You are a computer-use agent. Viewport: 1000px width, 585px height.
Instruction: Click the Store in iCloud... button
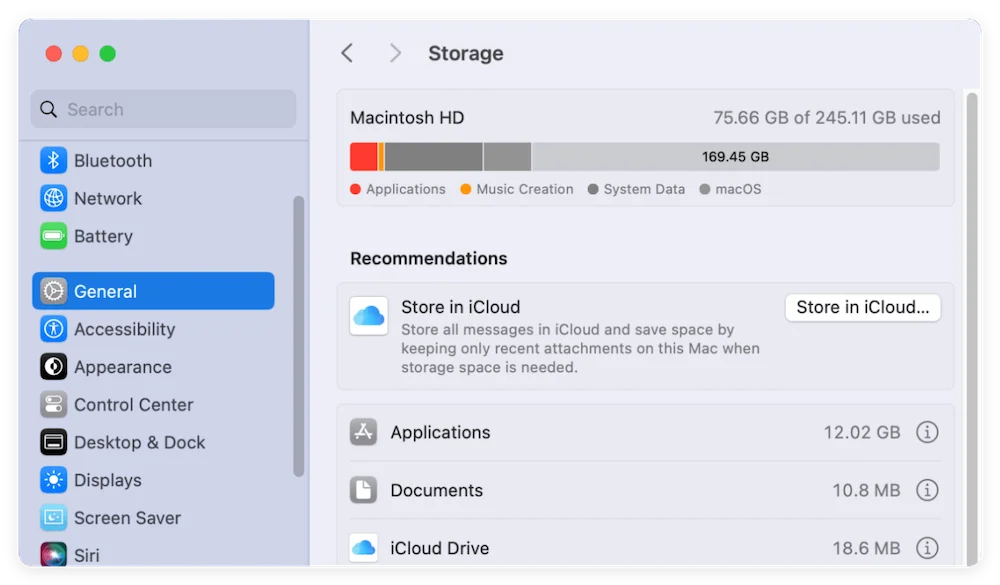point(862,307)
